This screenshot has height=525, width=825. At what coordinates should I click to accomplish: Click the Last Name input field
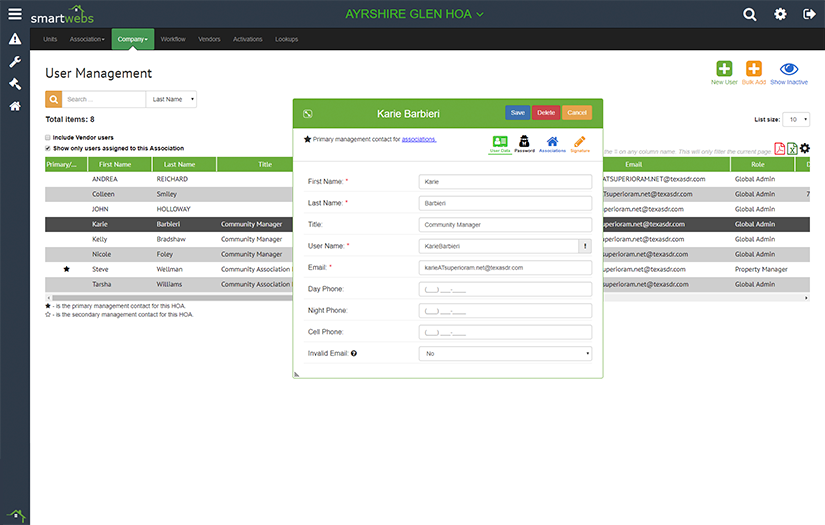[x=505, y=203]
